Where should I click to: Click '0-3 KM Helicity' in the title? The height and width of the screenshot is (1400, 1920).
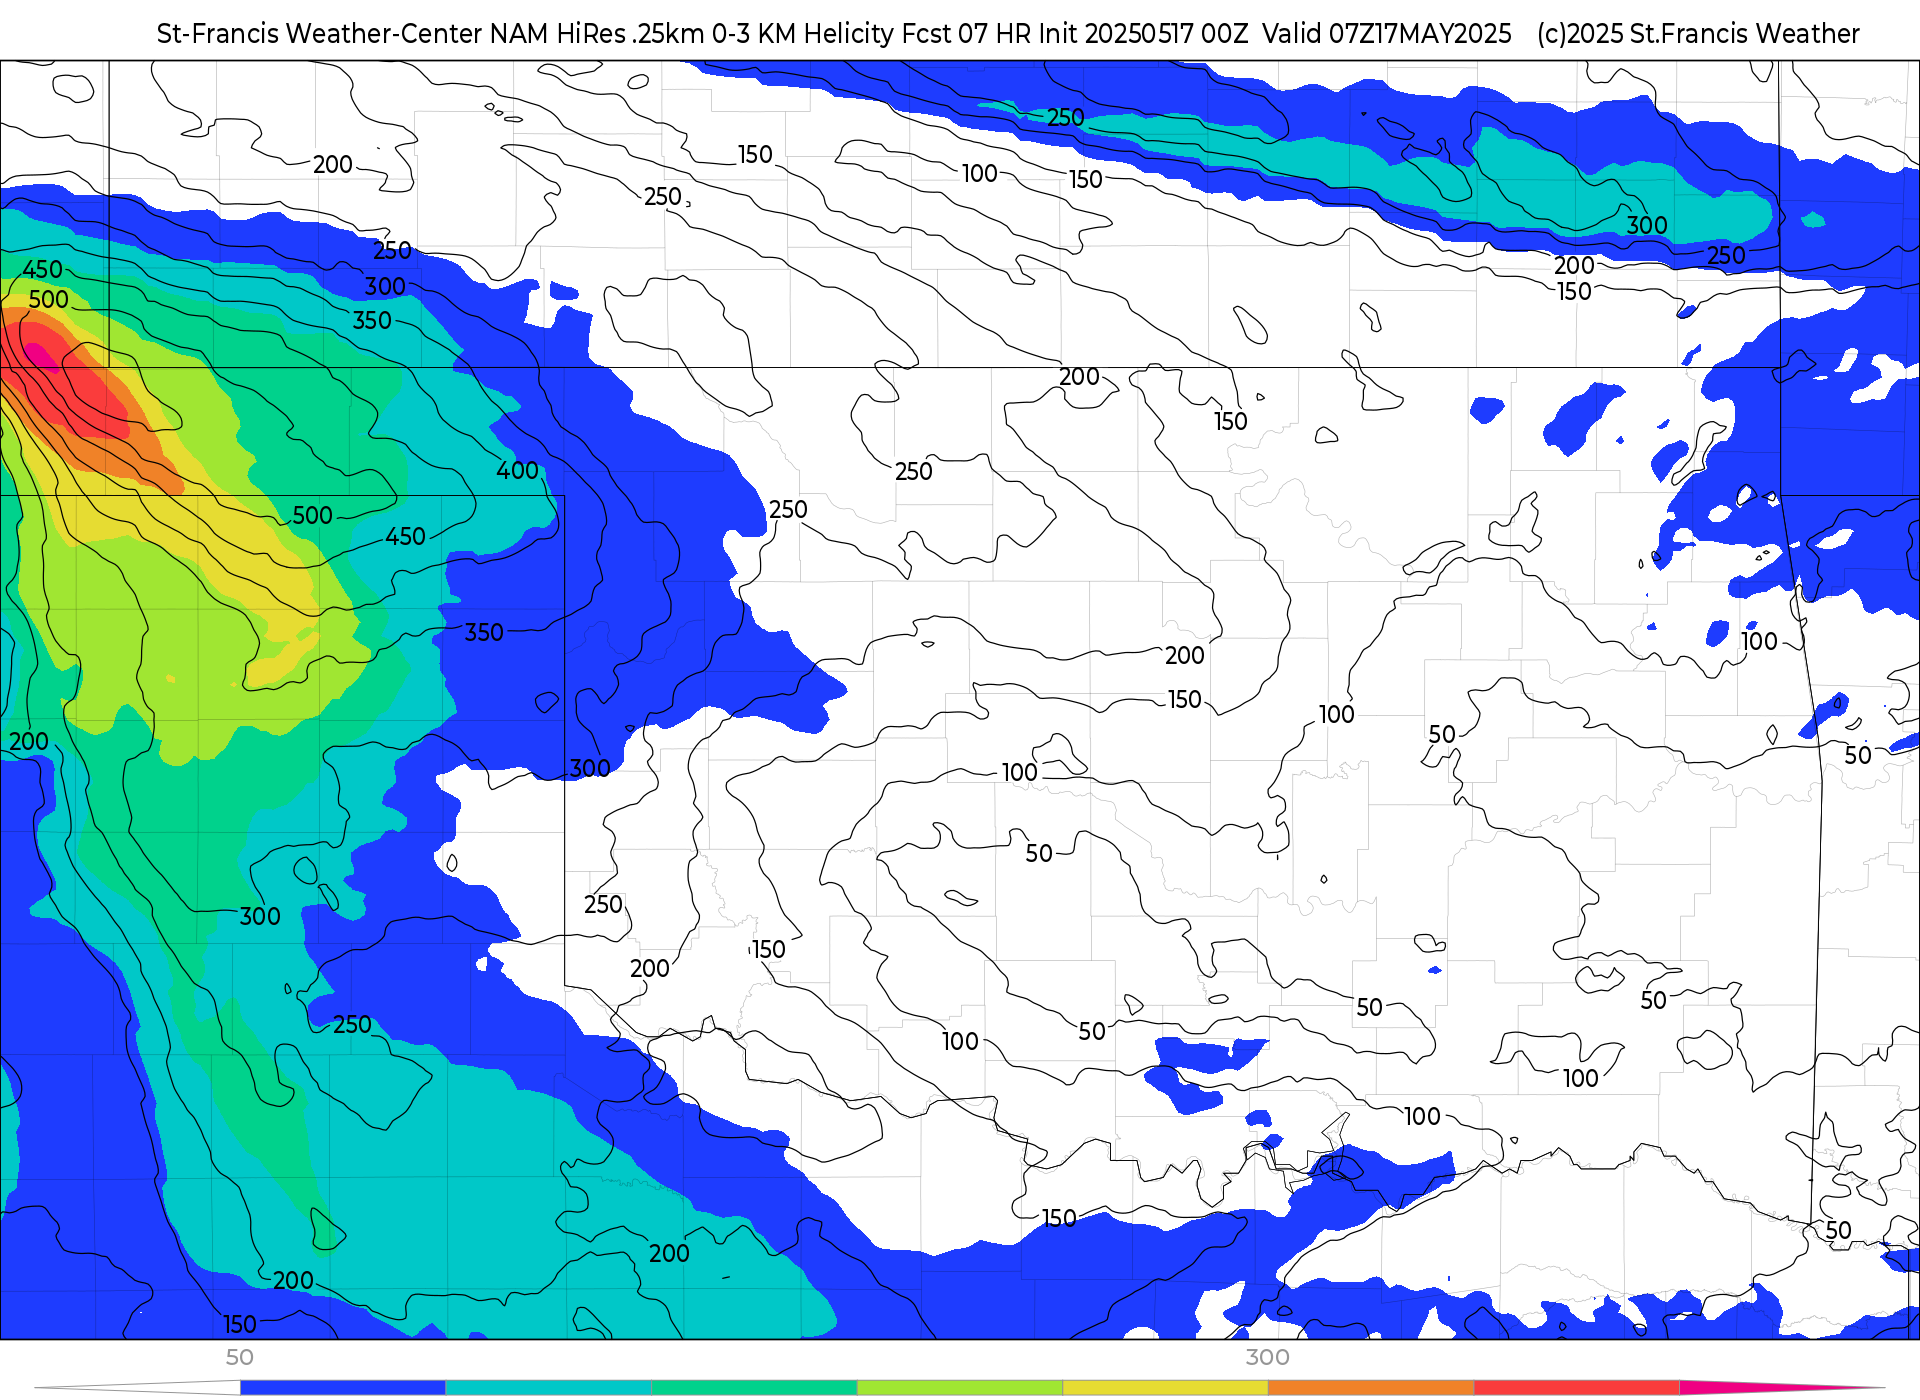[803, 34]
